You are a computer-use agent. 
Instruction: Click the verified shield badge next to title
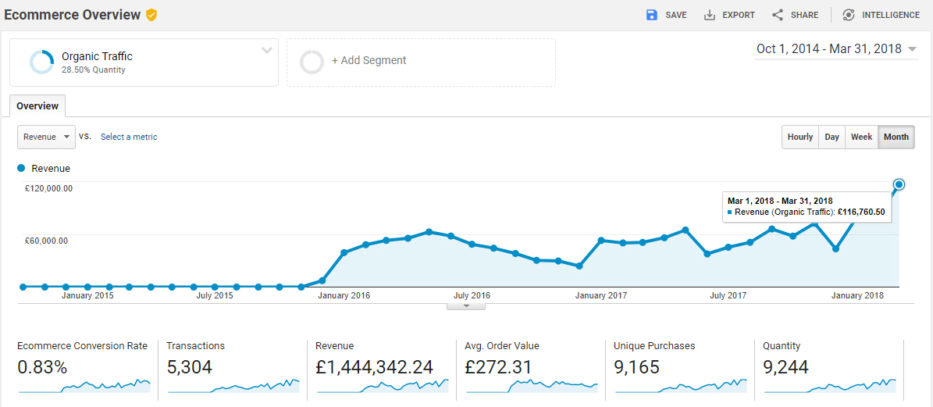[x=151, y=15]
